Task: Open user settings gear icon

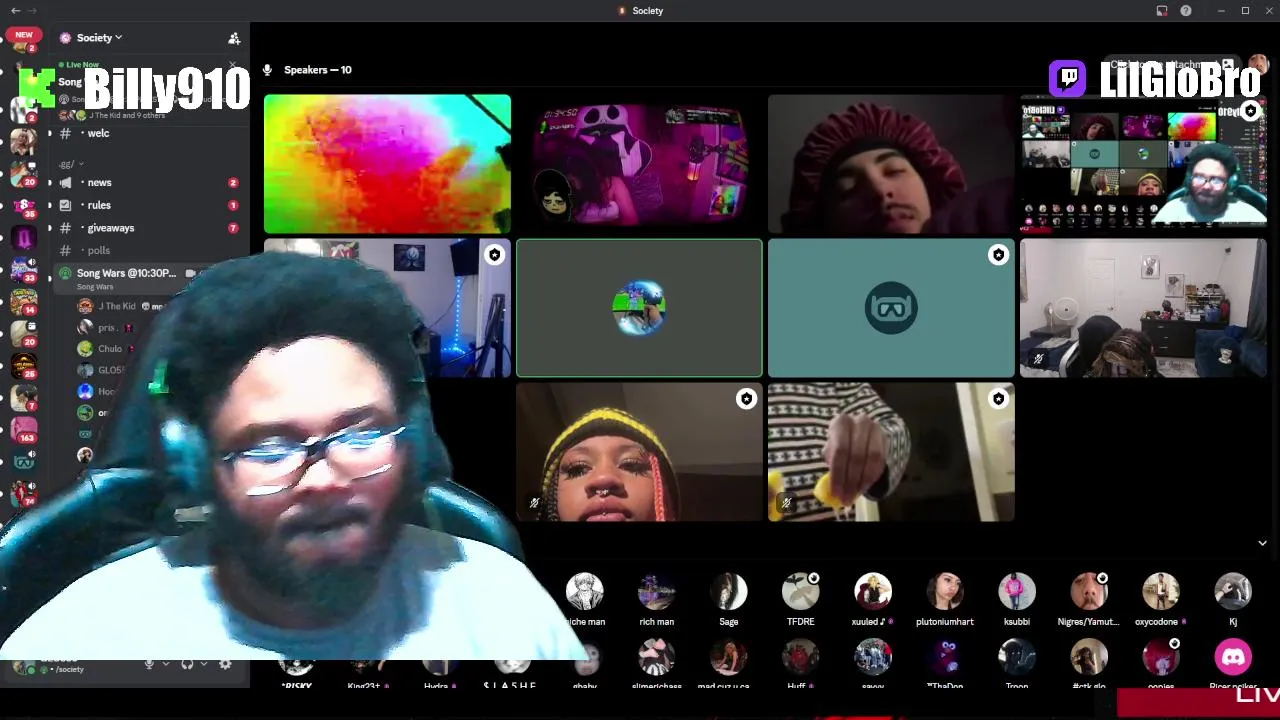Action: (225, 664)
